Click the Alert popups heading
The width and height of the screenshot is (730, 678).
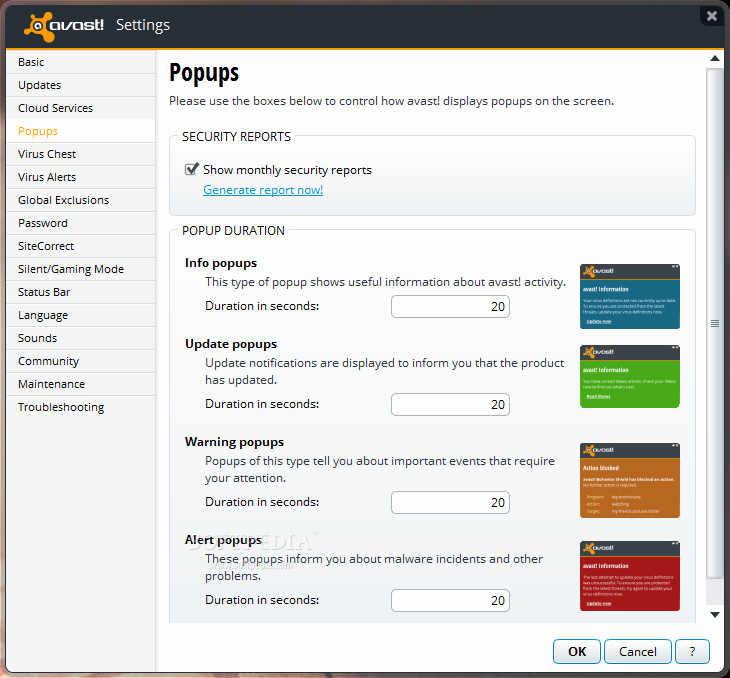(223, 540)
